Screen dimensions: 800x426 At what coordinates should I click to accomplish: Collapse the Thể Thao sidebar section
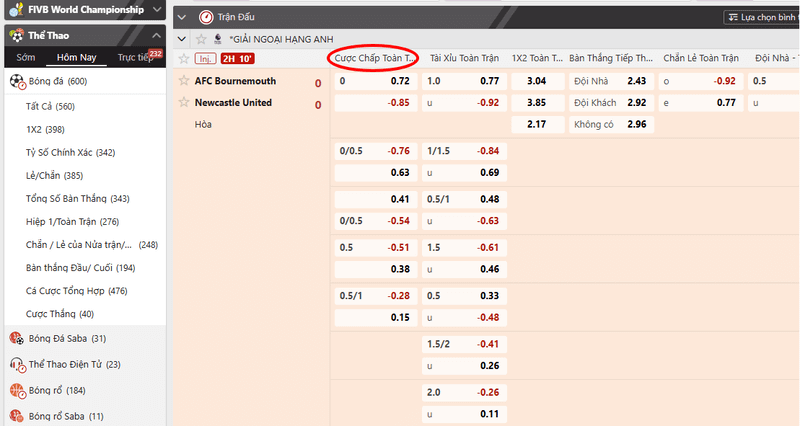point(156,36)
